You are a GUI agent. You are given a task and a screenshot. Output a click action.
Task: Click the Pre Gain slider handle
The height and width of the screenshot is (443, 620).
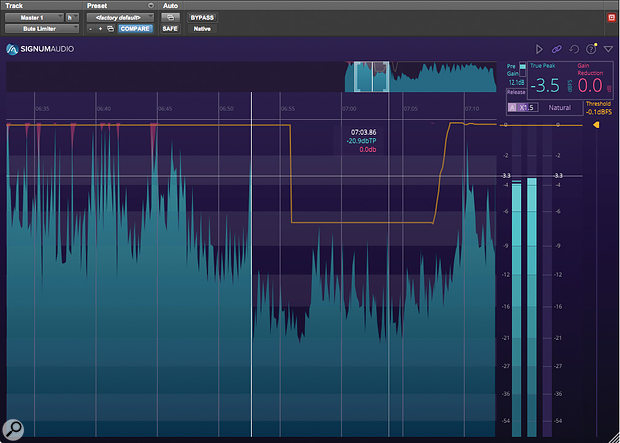click(x=523, y=67)
